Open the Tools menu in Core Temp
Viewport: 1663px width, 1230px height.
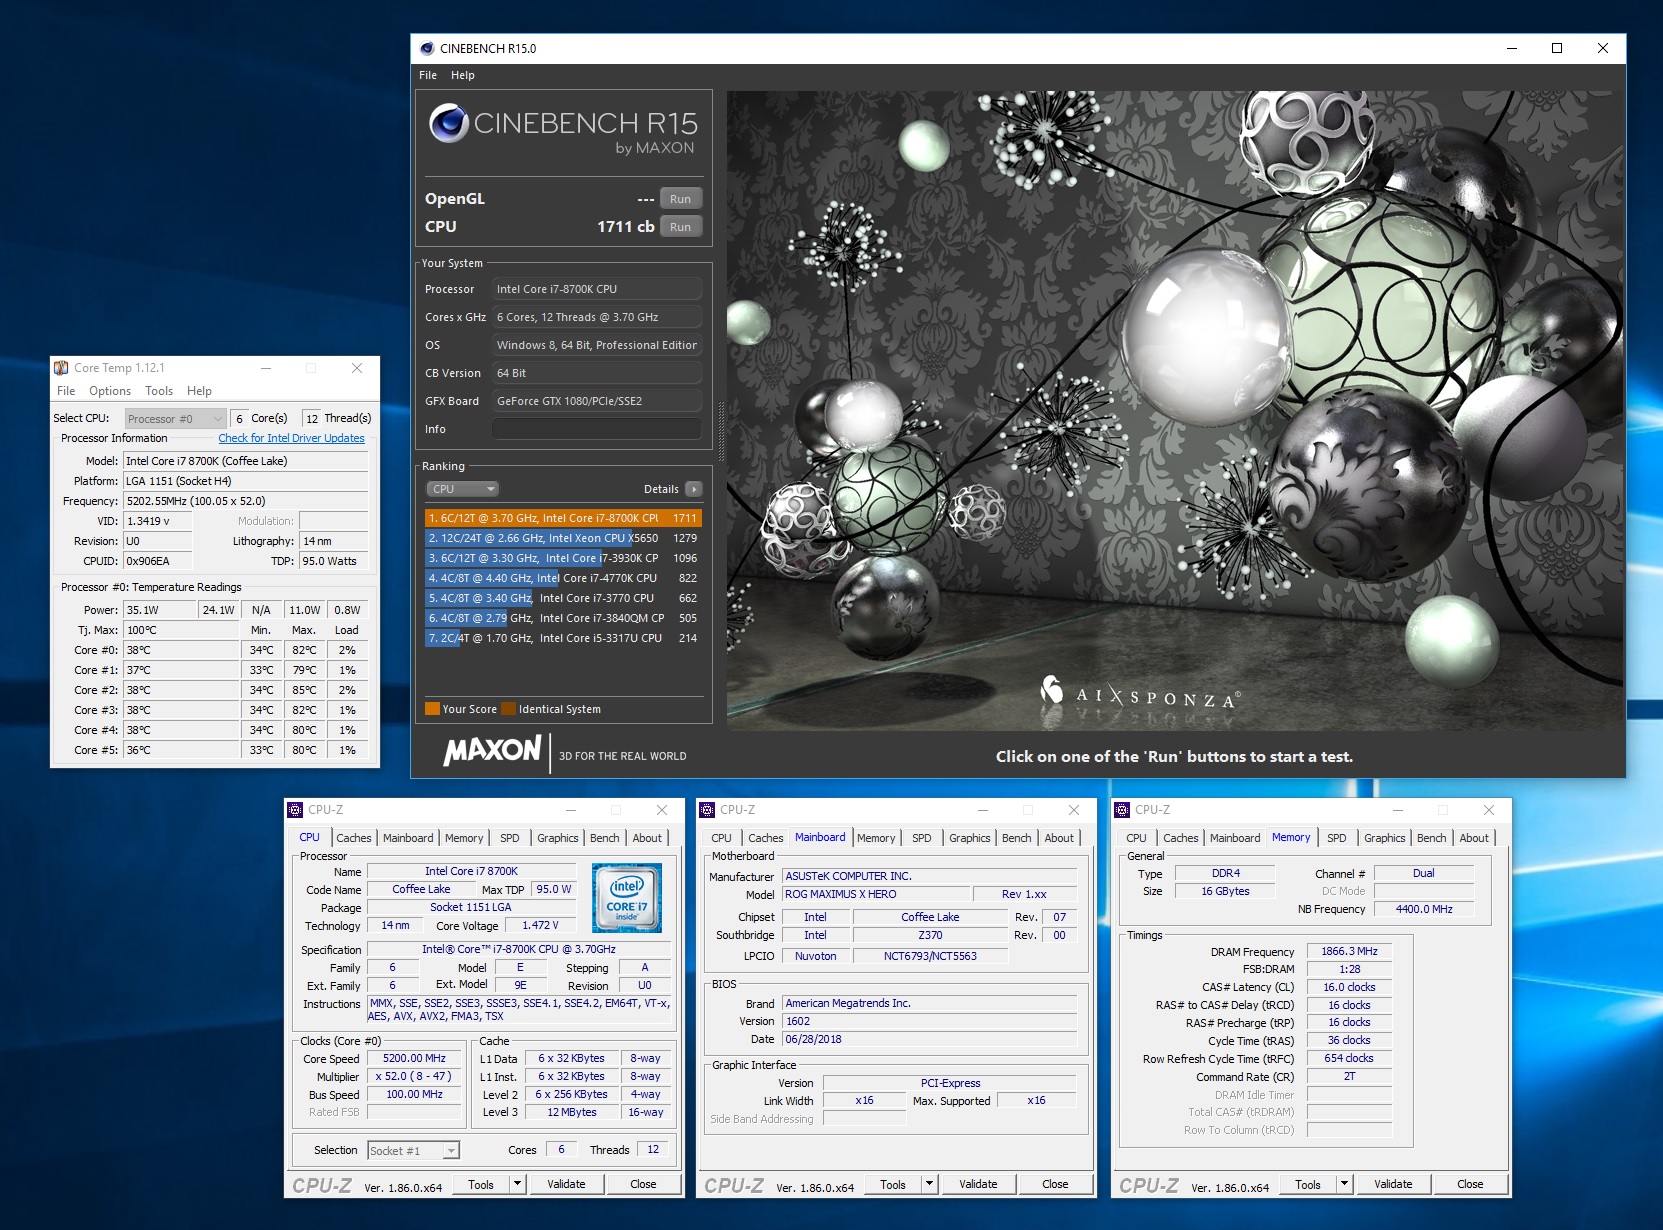point(159,391)
